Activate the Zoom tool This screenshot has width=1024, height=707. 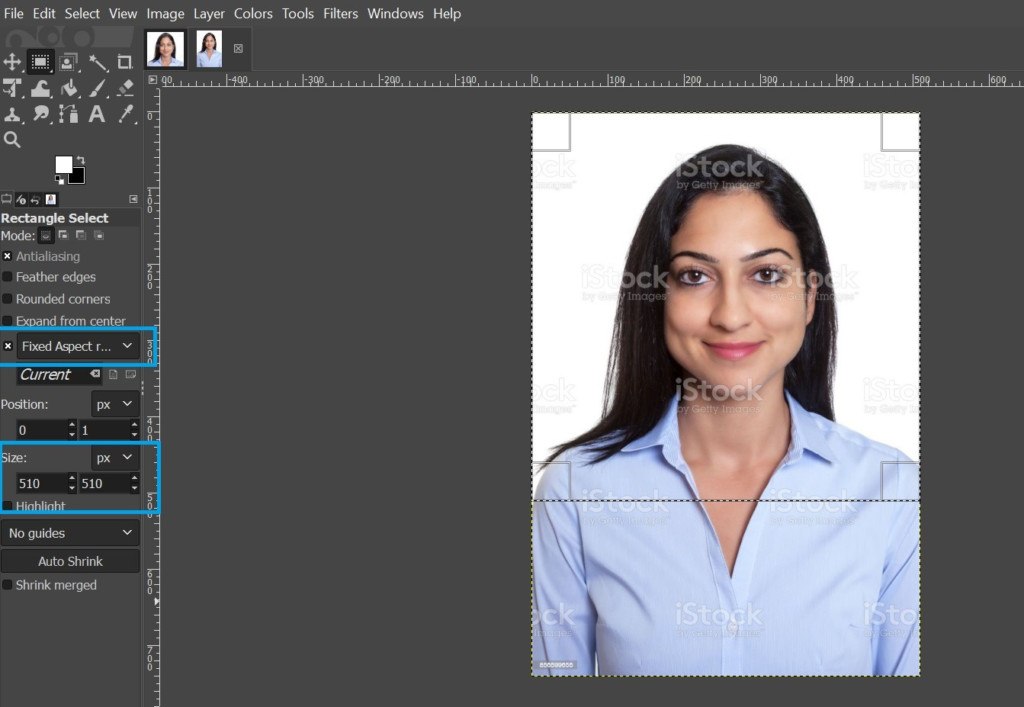tap(13, 139)
